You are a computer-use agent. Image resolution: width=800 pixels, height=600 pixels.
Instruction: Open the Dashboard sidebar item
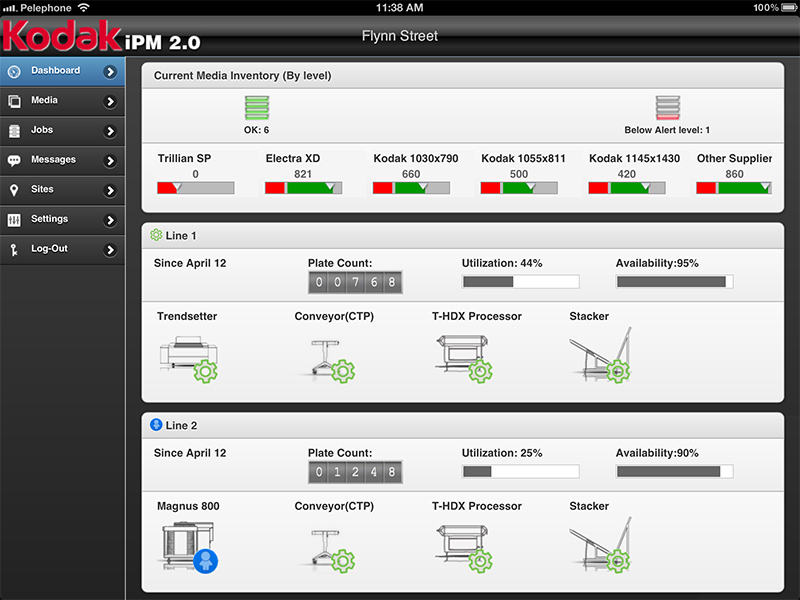[62, 71]
